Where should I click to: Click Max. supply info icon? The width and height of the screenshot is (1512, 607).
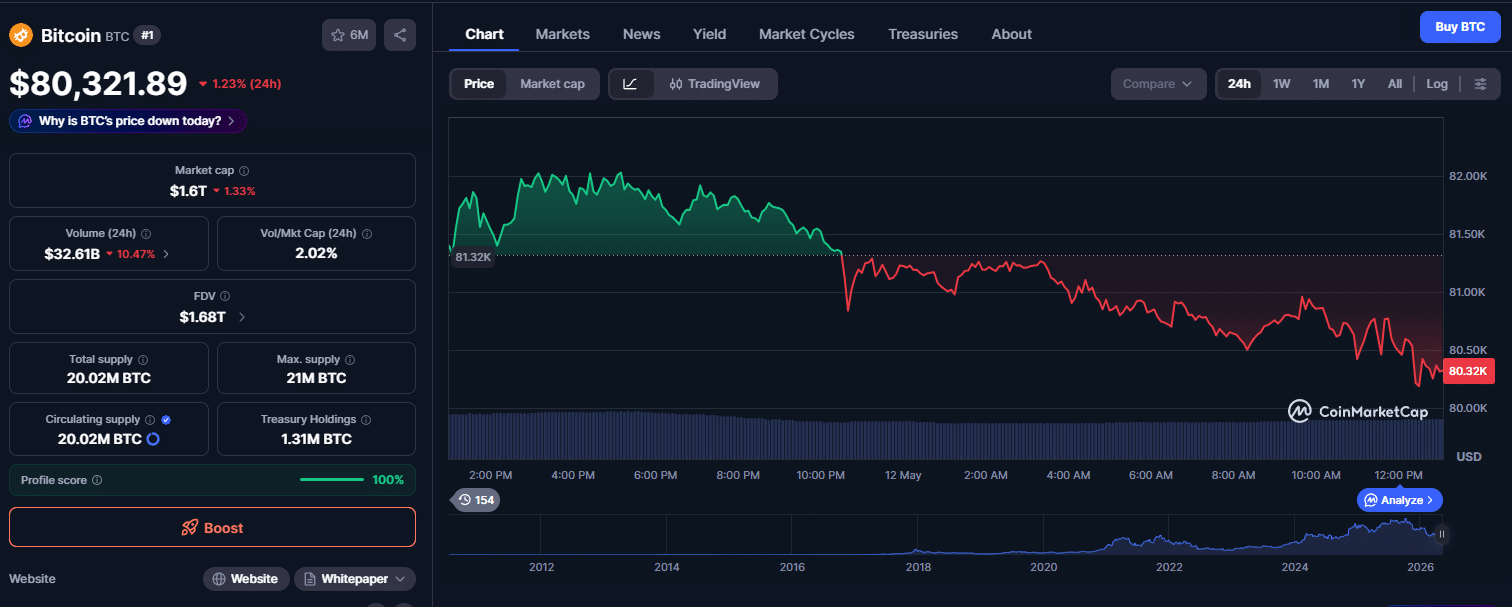pos(351,359)
